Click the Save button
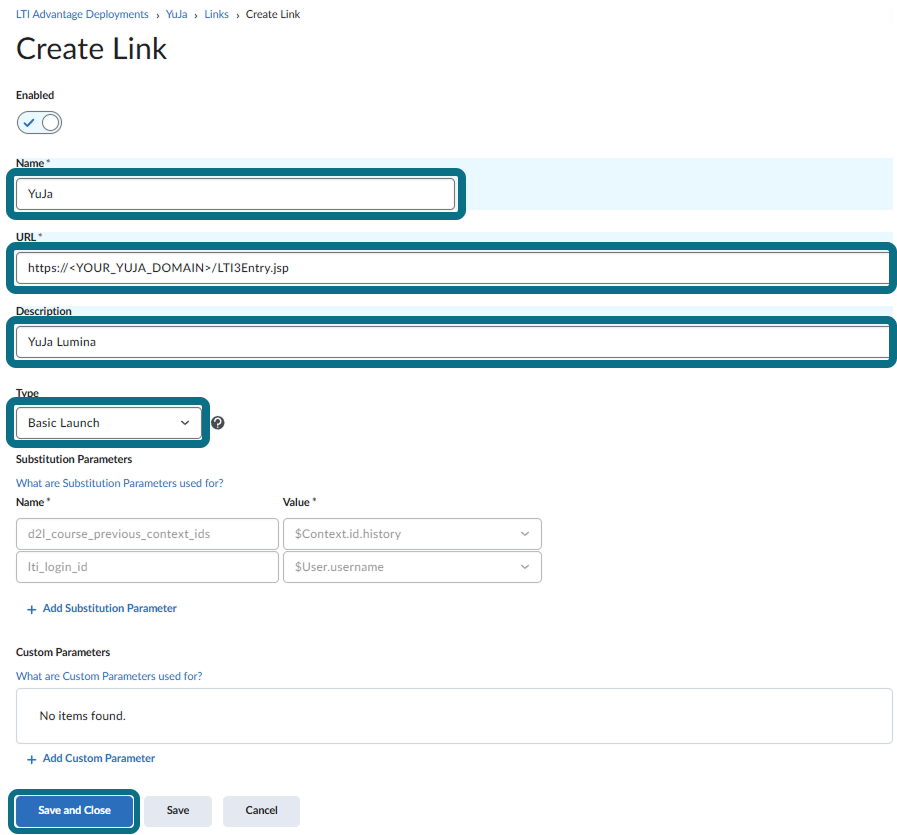Image resolution: width=897 pixels, height=835 pixels. pyautogui.click(x=178, y=810)
